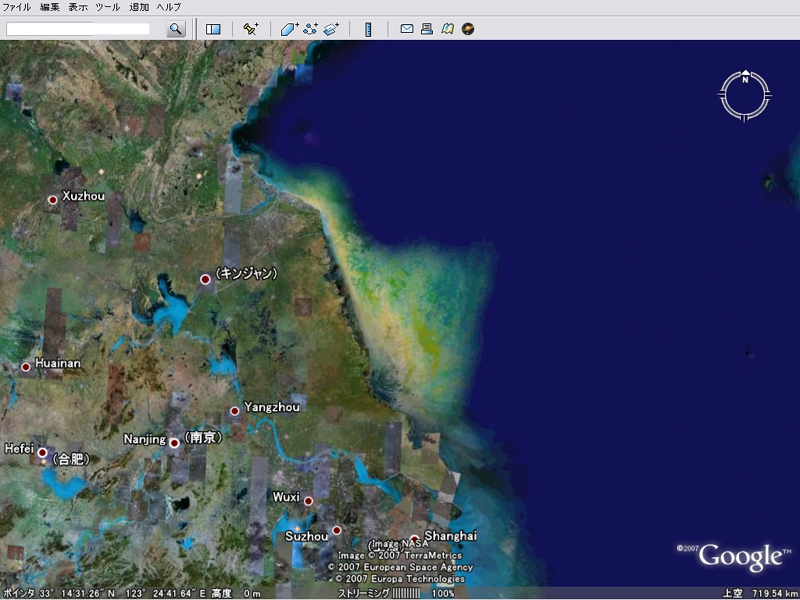Click the Hefei placemark dot
Viewport: 800px width, 600px height.
tap(42, 453)
